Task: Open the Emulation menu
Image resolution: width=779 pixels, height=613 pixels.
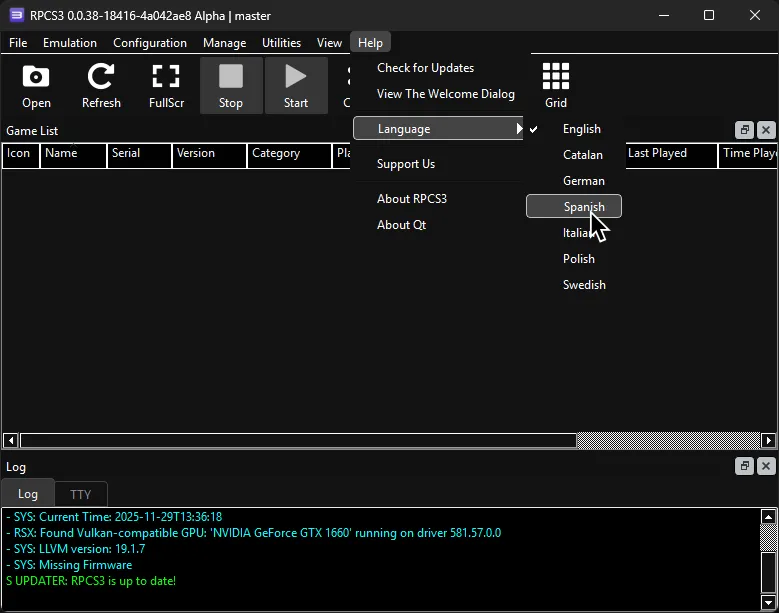Action: 70,43
